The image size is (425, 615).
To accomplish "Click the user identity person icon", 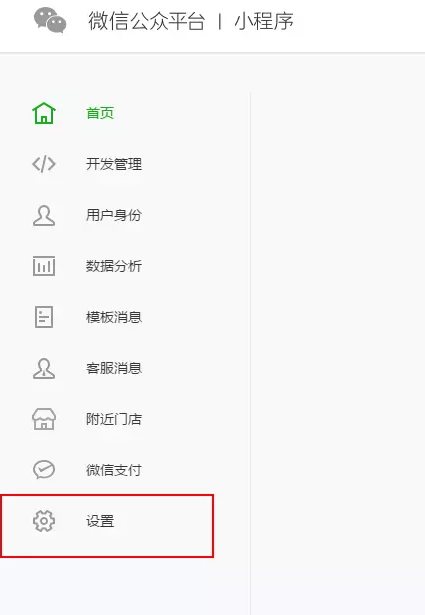I will coord(44,215).
